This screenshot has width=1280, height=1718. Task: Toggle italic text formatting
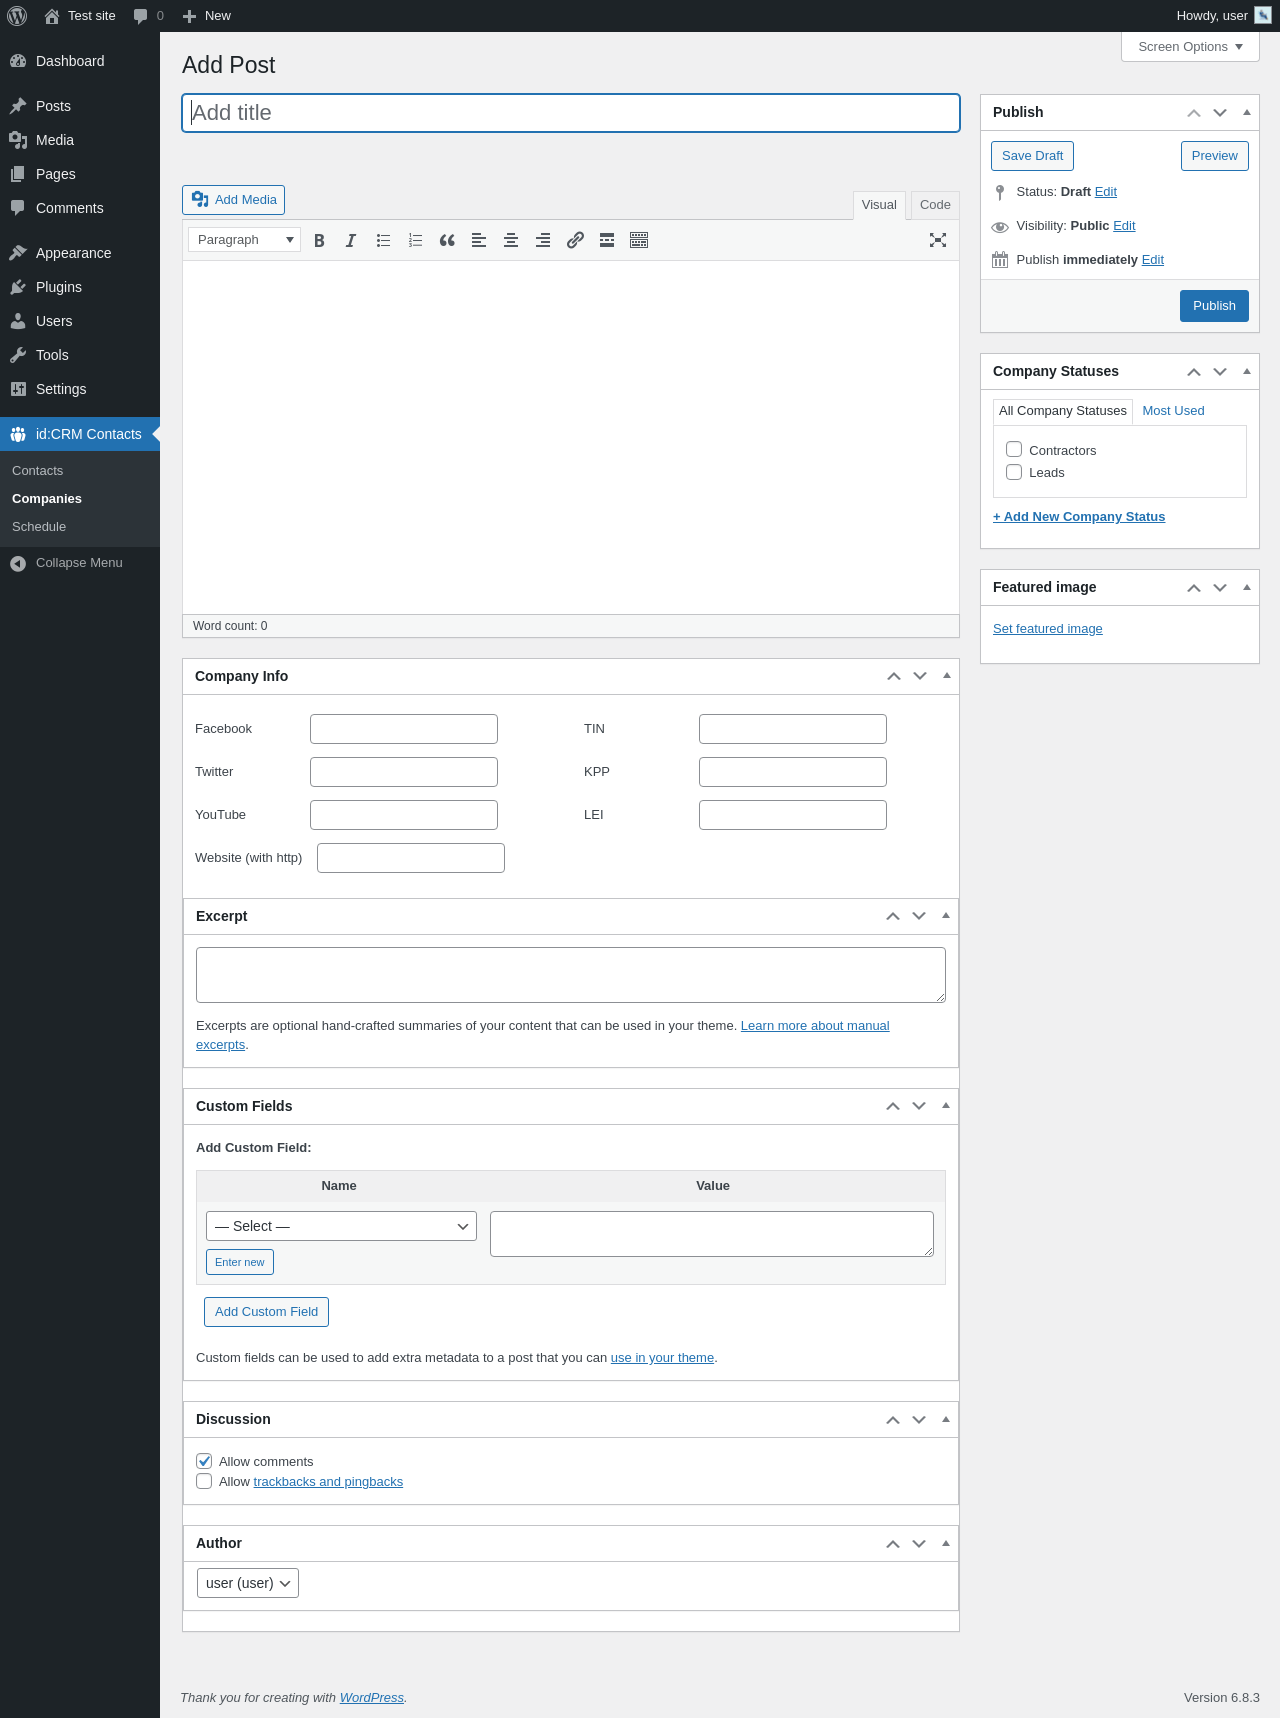click(351, 240)
